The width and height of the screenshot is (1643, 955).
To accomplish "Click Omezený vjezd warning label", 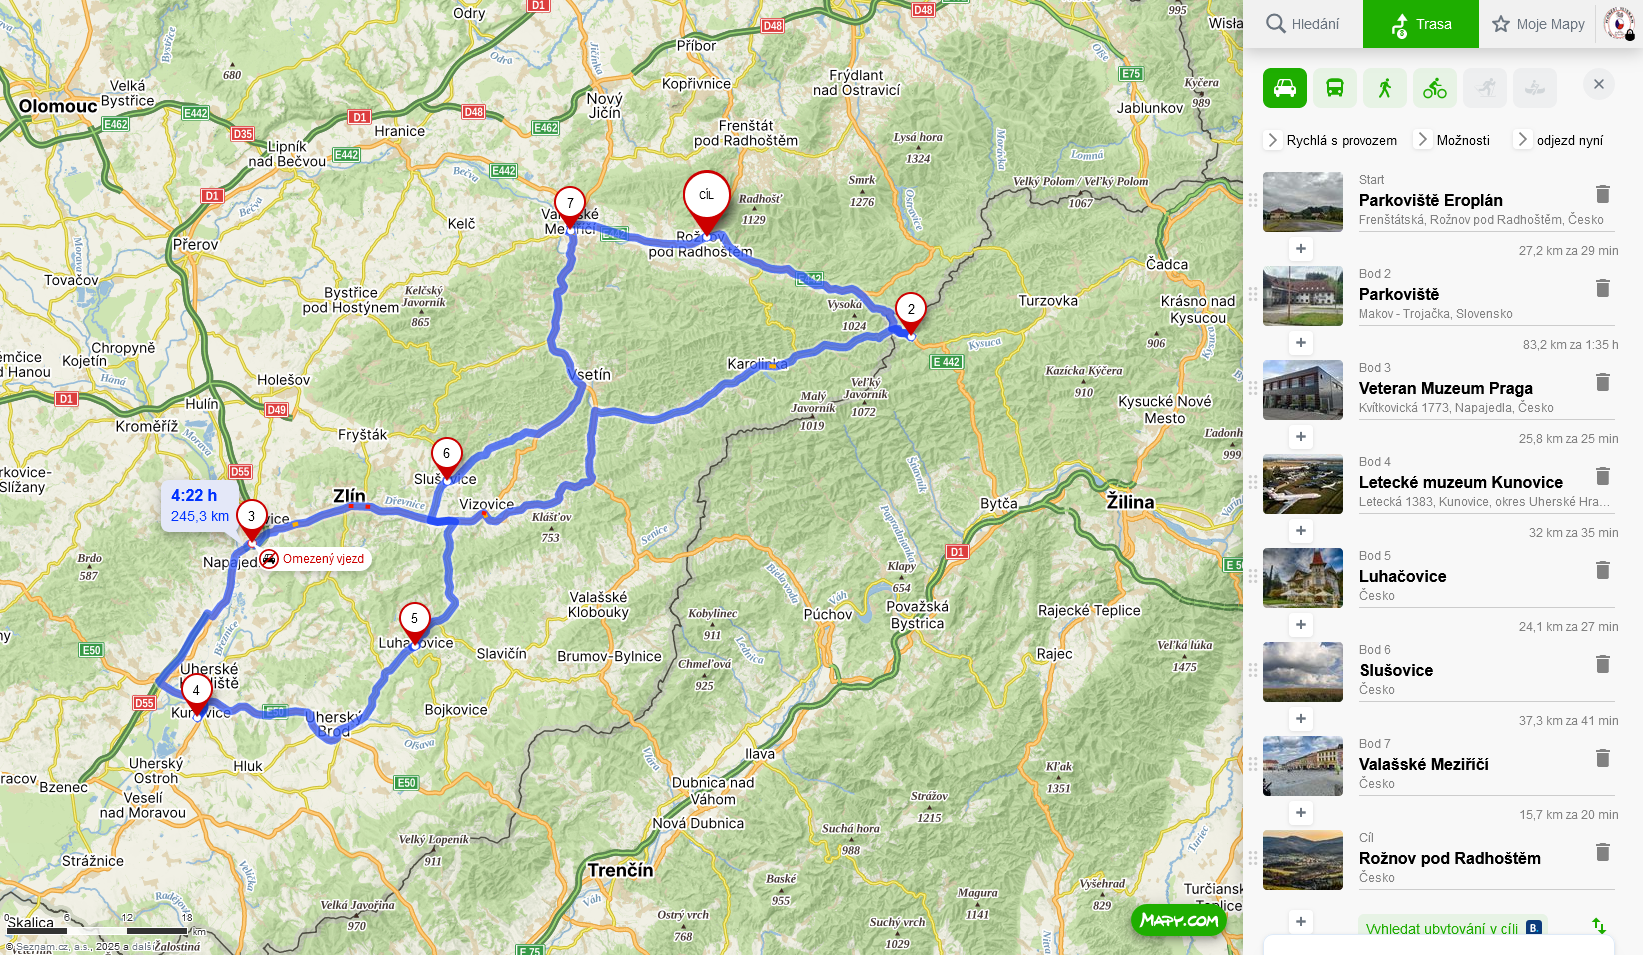I will tap(315, 559).
